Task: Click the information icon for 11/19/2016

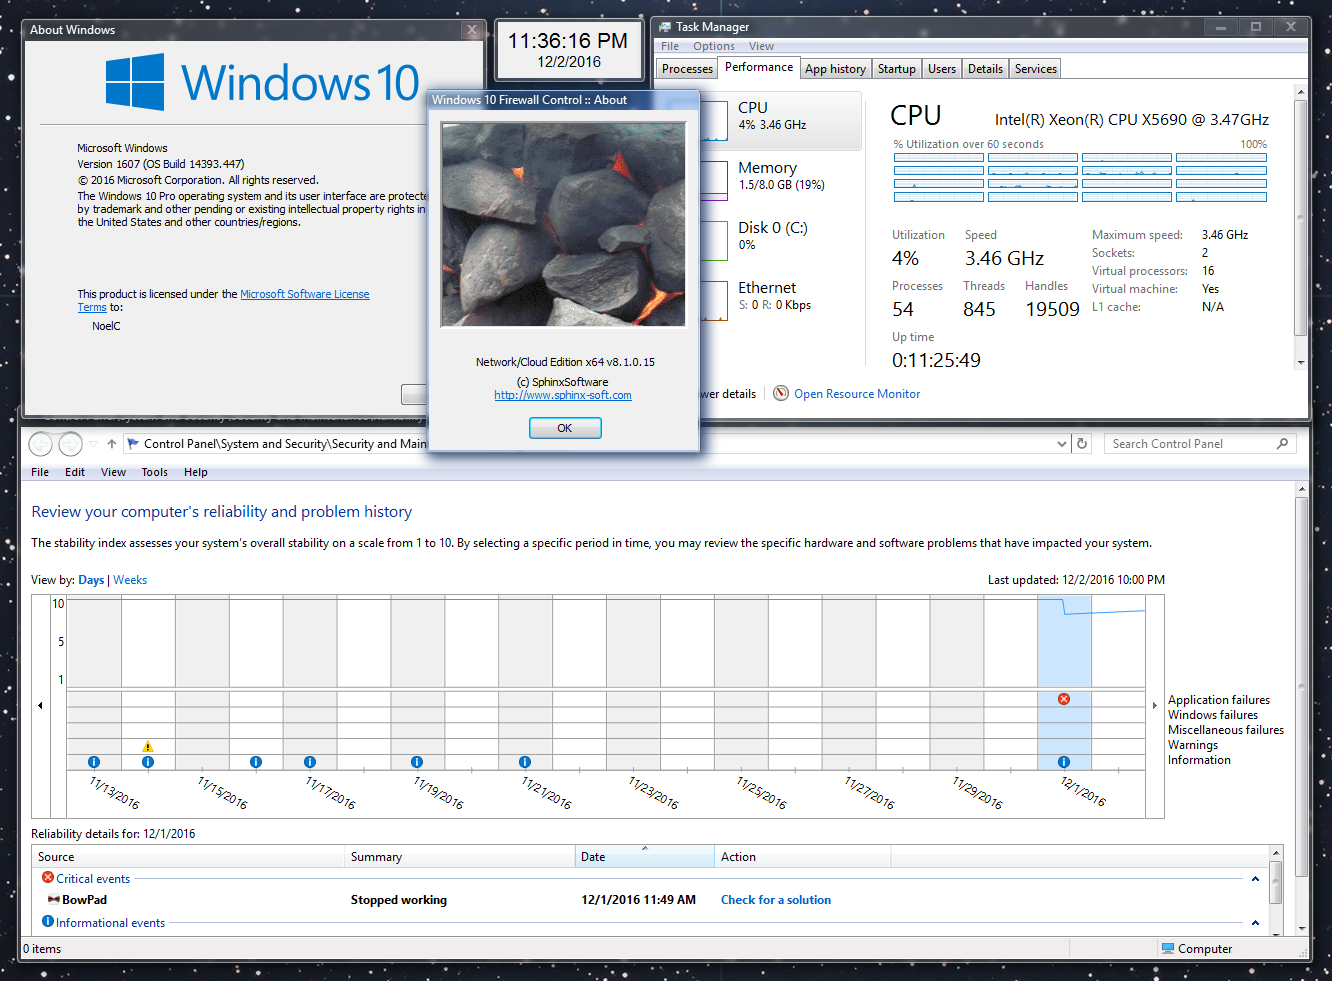Action: point(417,762)
